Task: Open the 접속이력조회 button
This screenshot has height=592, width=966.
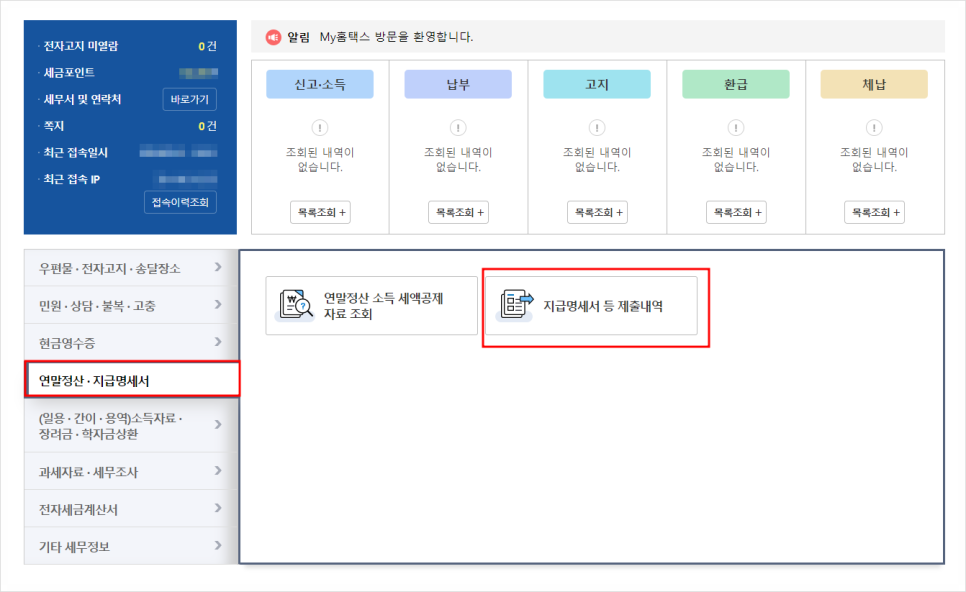Action: coord(179,203)
